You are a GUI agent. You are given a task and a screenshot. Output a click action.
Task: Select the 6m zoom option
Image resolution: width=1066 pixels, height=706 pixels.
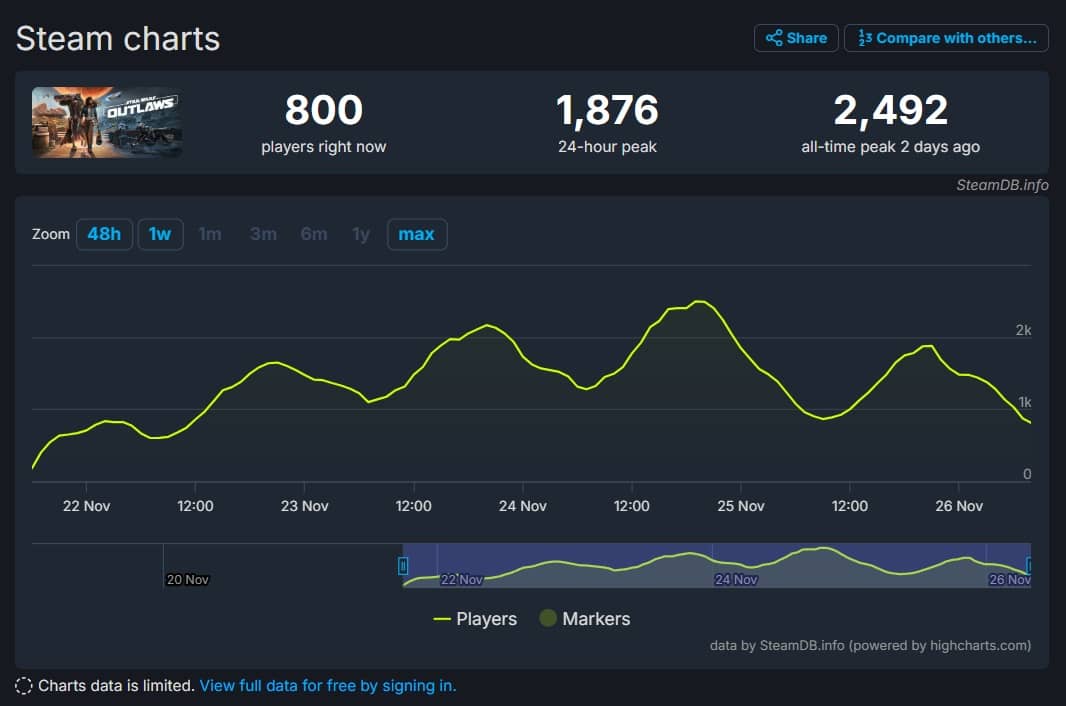pos(314,234)
